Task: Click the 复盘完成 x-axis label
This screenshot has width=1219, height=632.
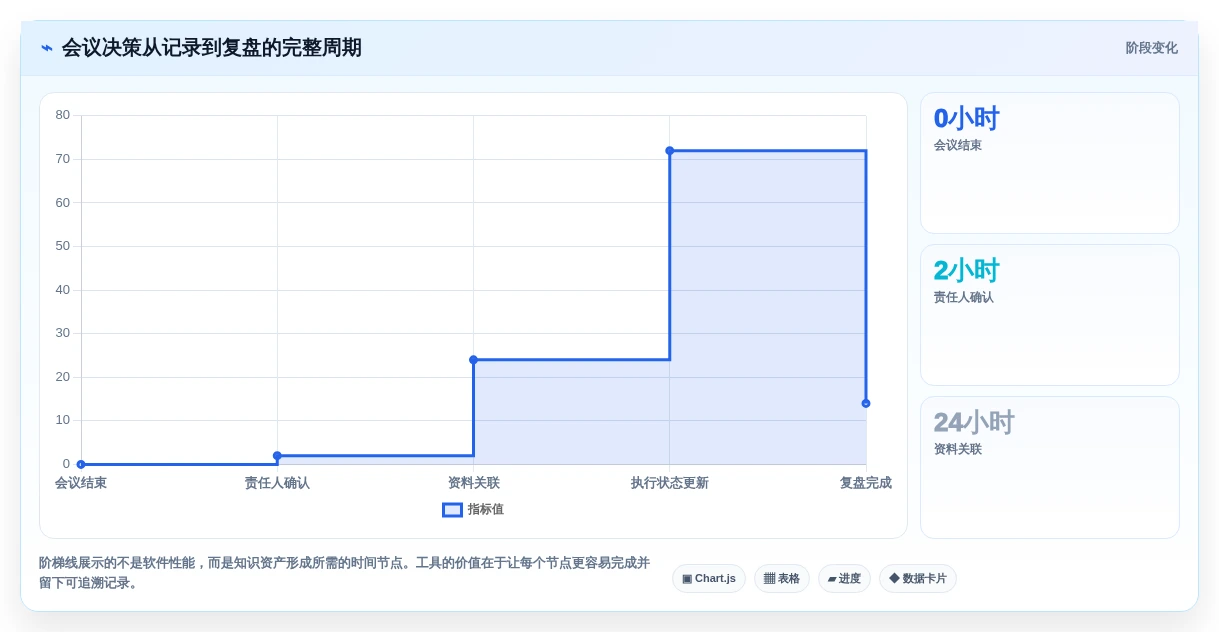Action: pos(865,483)
